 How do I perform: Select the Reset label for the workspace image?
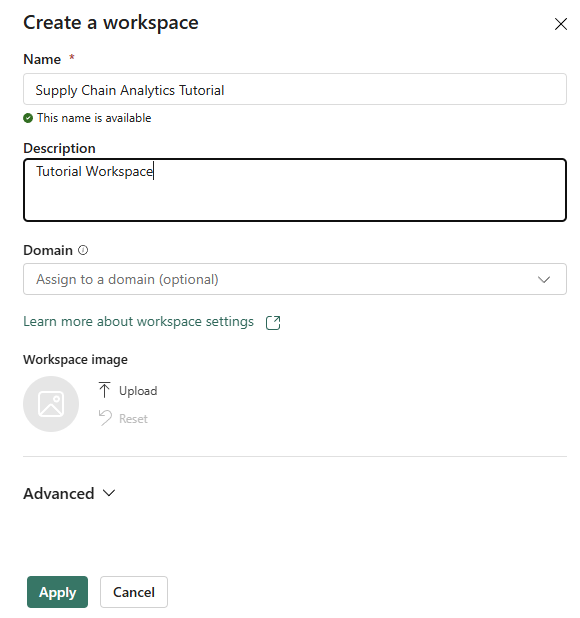pyautogui.click(x=133, y=419)
